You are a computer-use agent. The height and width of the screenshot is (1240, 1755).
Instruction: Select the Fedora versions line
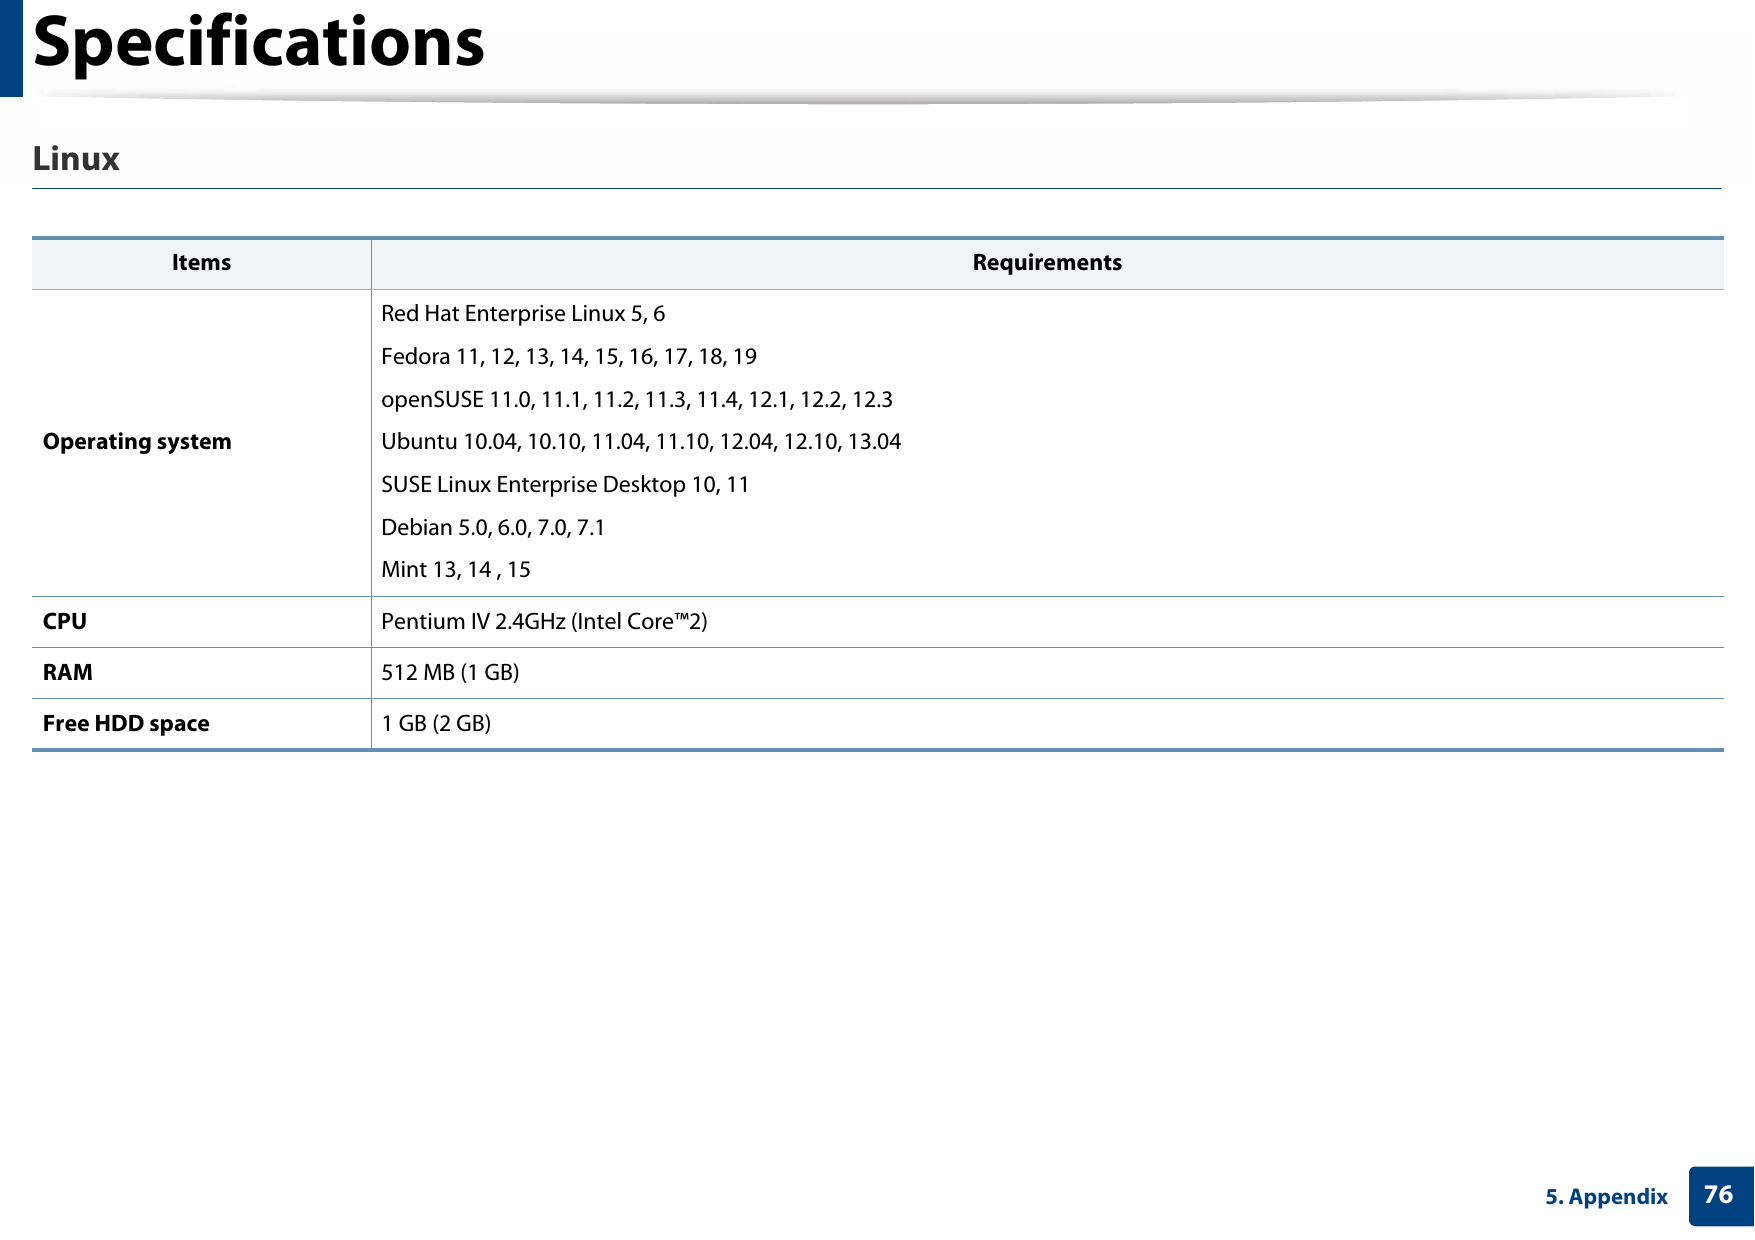click(569, 357)
